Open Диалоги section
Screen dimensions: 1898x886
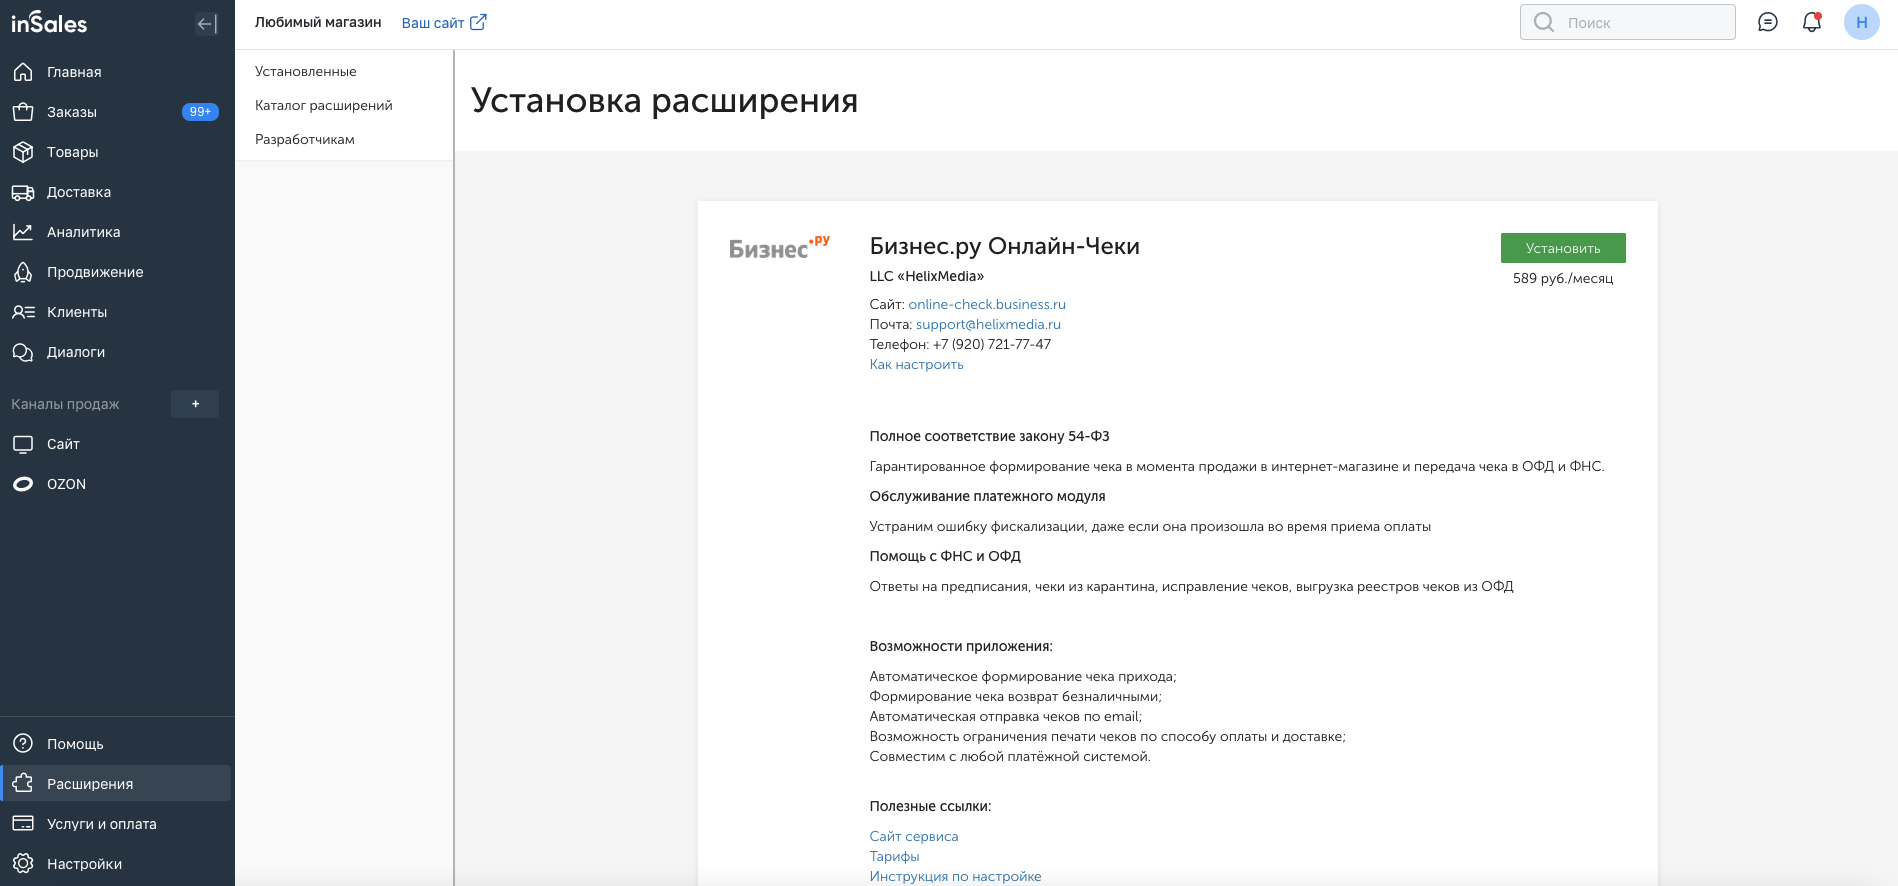116,352
